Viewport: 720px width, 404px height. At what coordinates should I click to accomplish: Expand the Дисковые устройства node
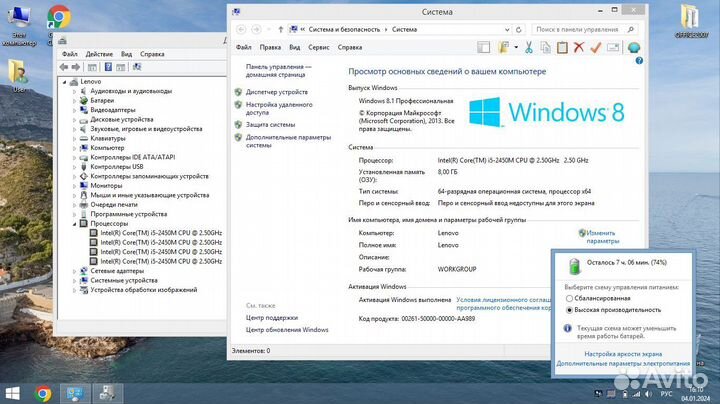(74, 119)
